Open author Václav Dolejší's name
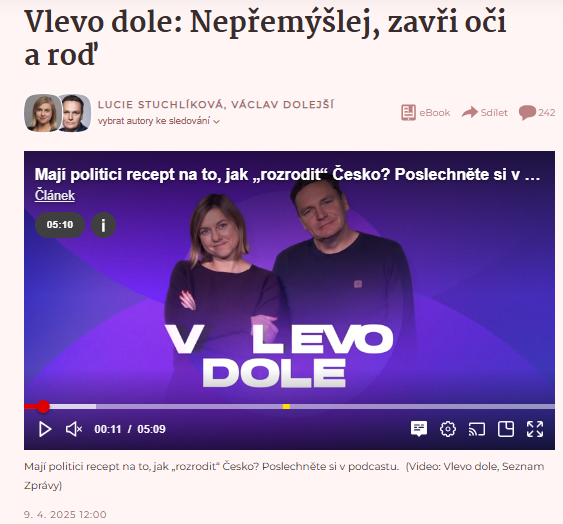 [282, 105]
